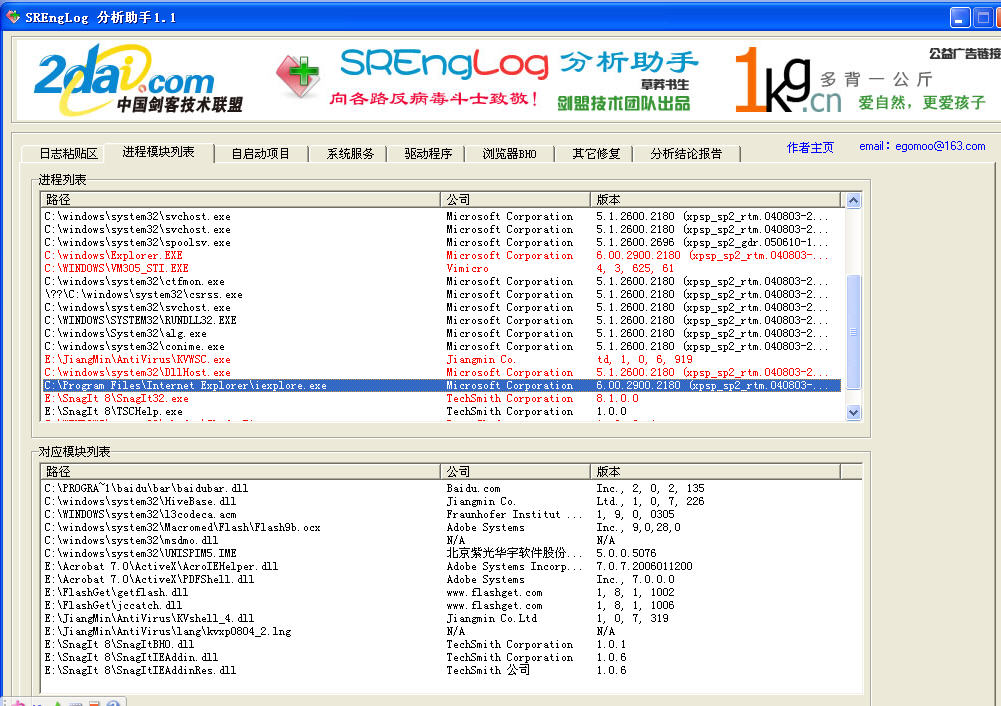Sort process list by 版本 column header
The width and height of the screenshot is (1001, 706).
point(715,200)
